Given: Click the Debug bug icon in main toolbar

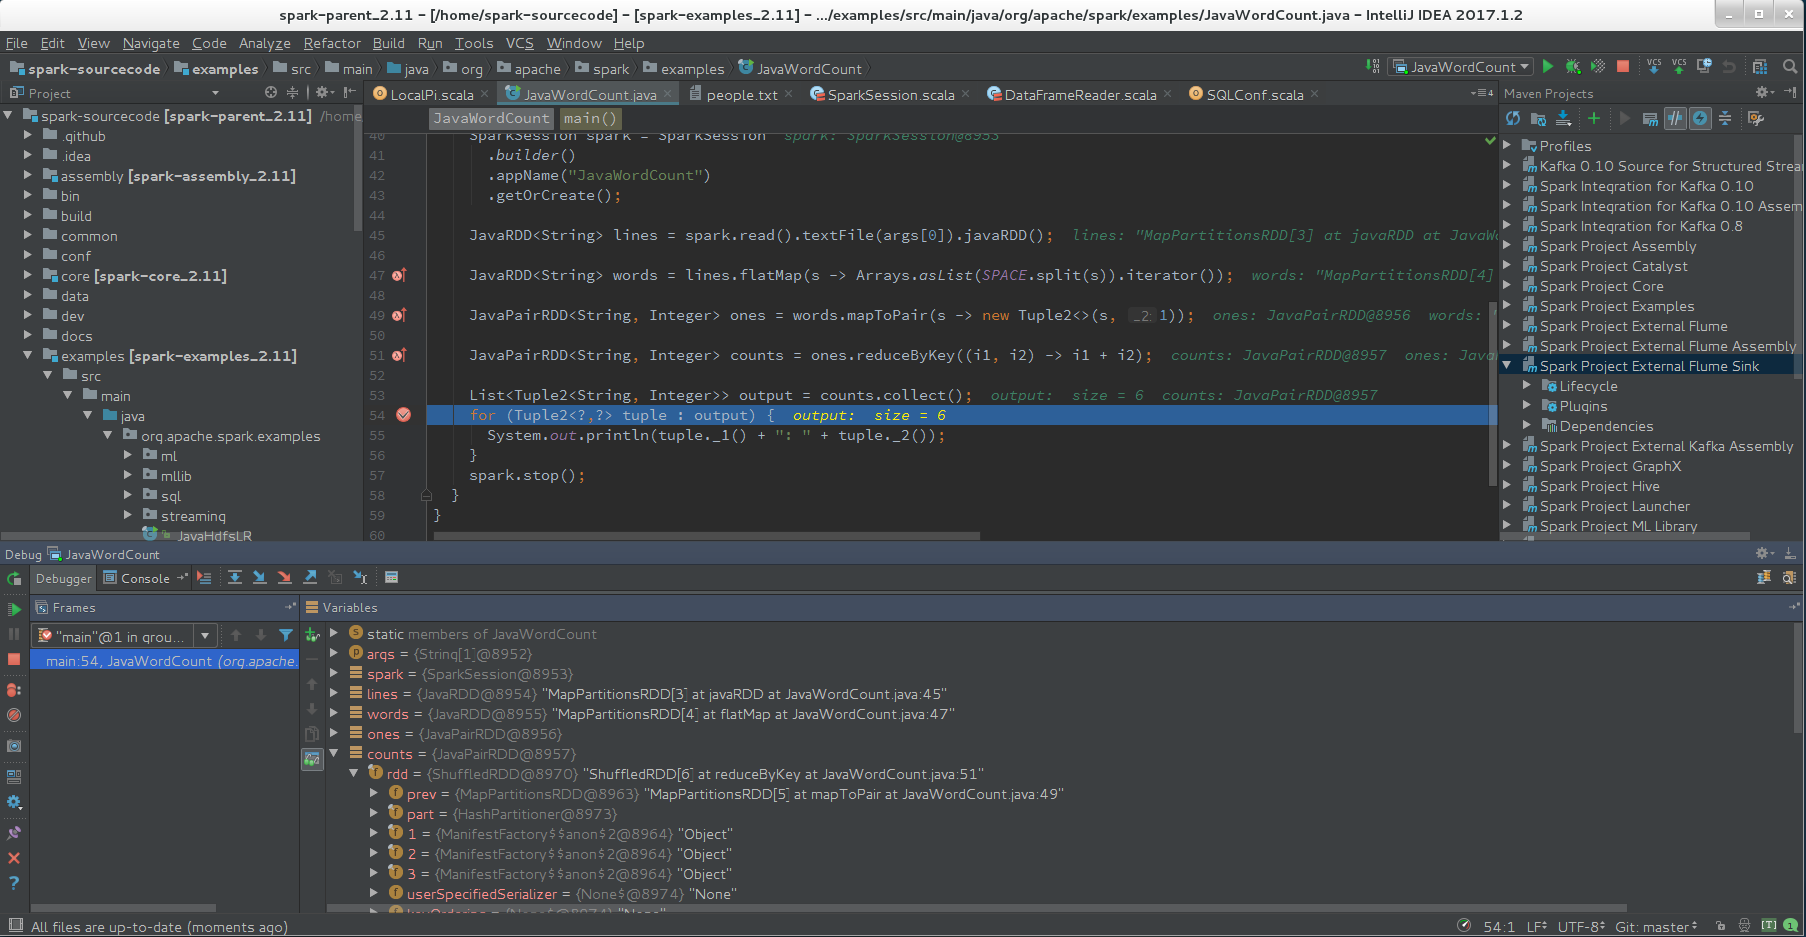Looking at the screenshot, I should pos(1573,67).
